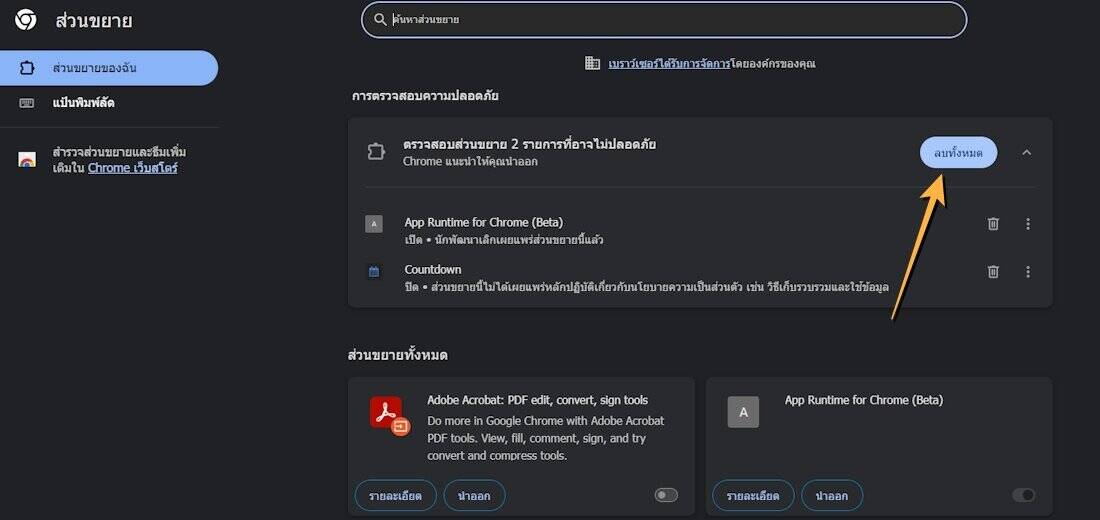Screen dimensions: 1100x520
Task: Toggle the App Runtime for Chrome card switch
Action: (x=1023, y=495)
